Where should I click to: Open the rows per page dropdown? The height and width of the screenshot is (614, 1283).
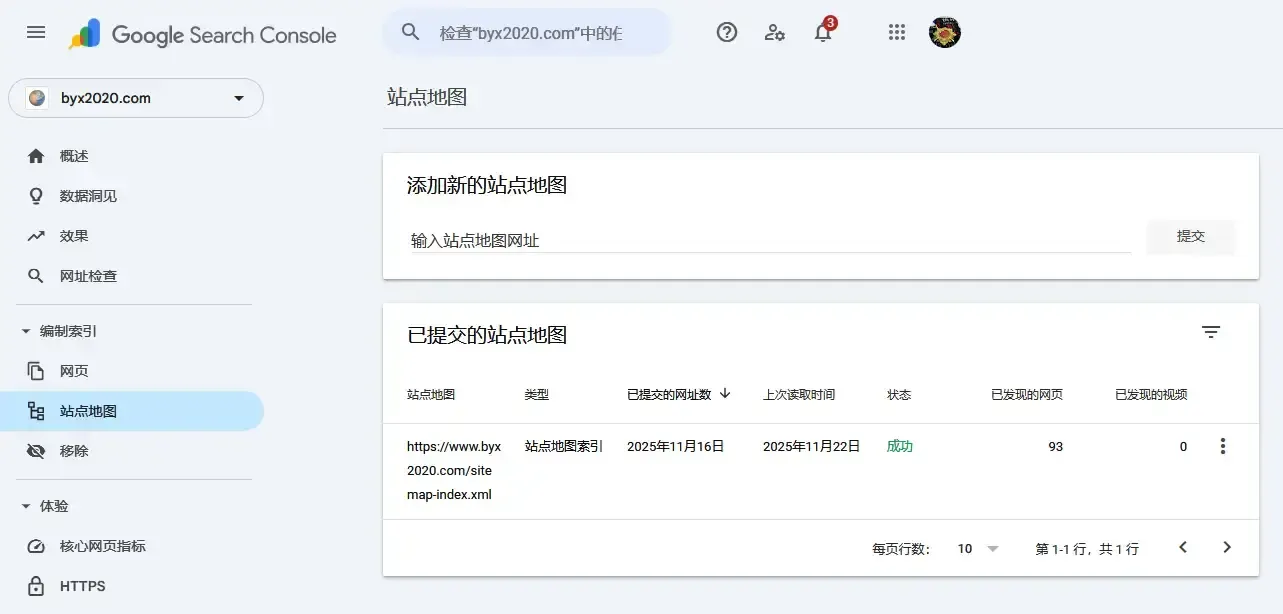tap(978, 548)
